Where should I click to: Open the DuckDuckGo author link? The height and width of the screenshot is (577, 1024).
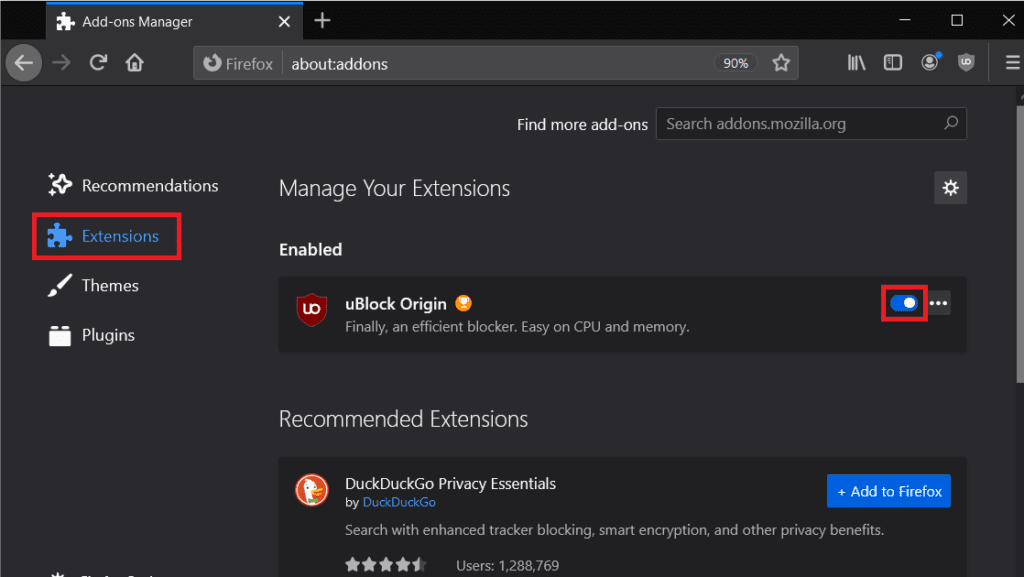398,502
